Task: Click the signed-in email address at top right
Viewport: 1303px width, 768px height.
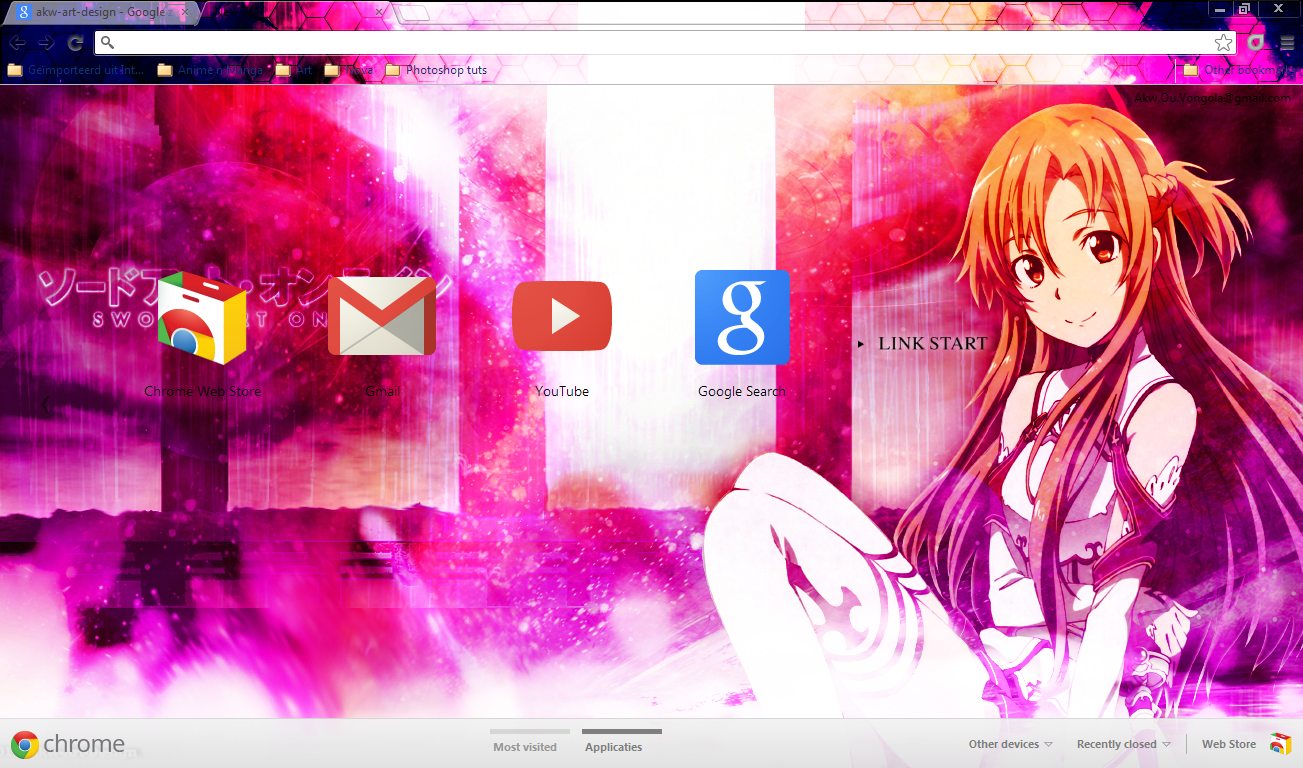Action: (1212, 98)
